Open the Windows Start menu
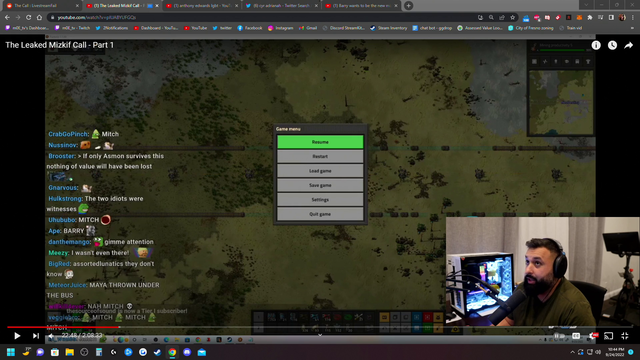Screen dimensions: 640x360 pos(11,352)
